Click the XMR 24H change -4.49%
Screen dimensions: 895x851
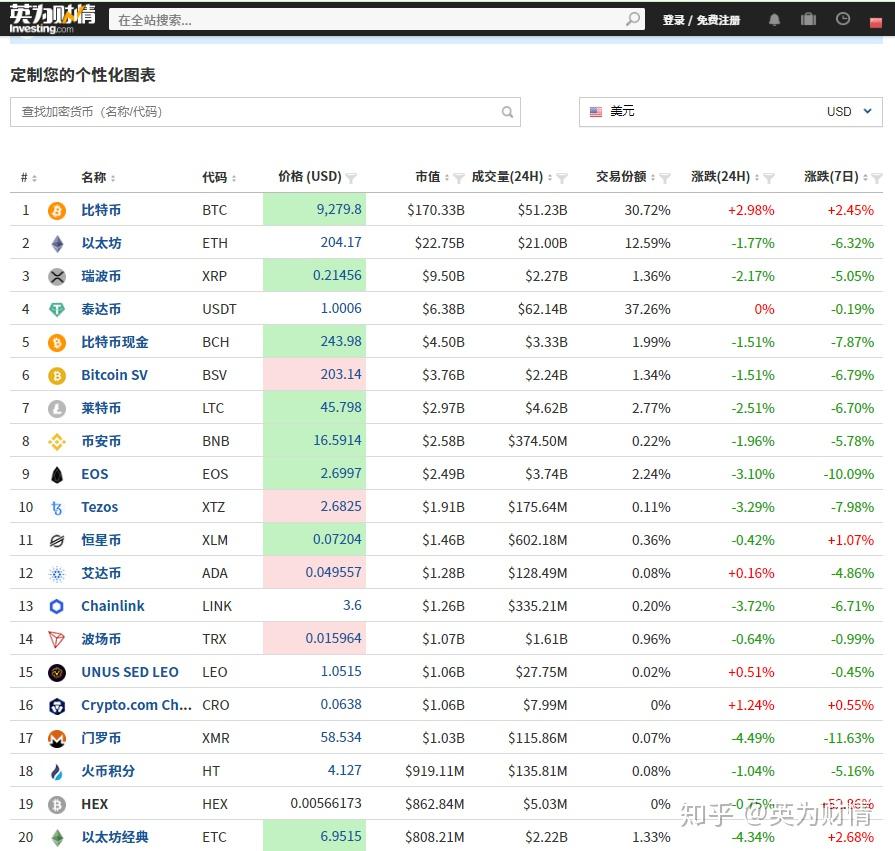click(x=753, y=738)
